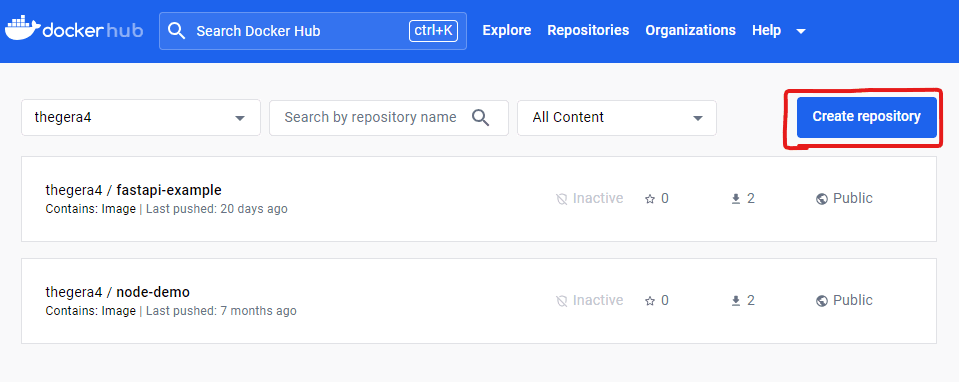Click 'Last pushed: 7 months ago' text
The image size is (959, 382).
coord(221,311)
